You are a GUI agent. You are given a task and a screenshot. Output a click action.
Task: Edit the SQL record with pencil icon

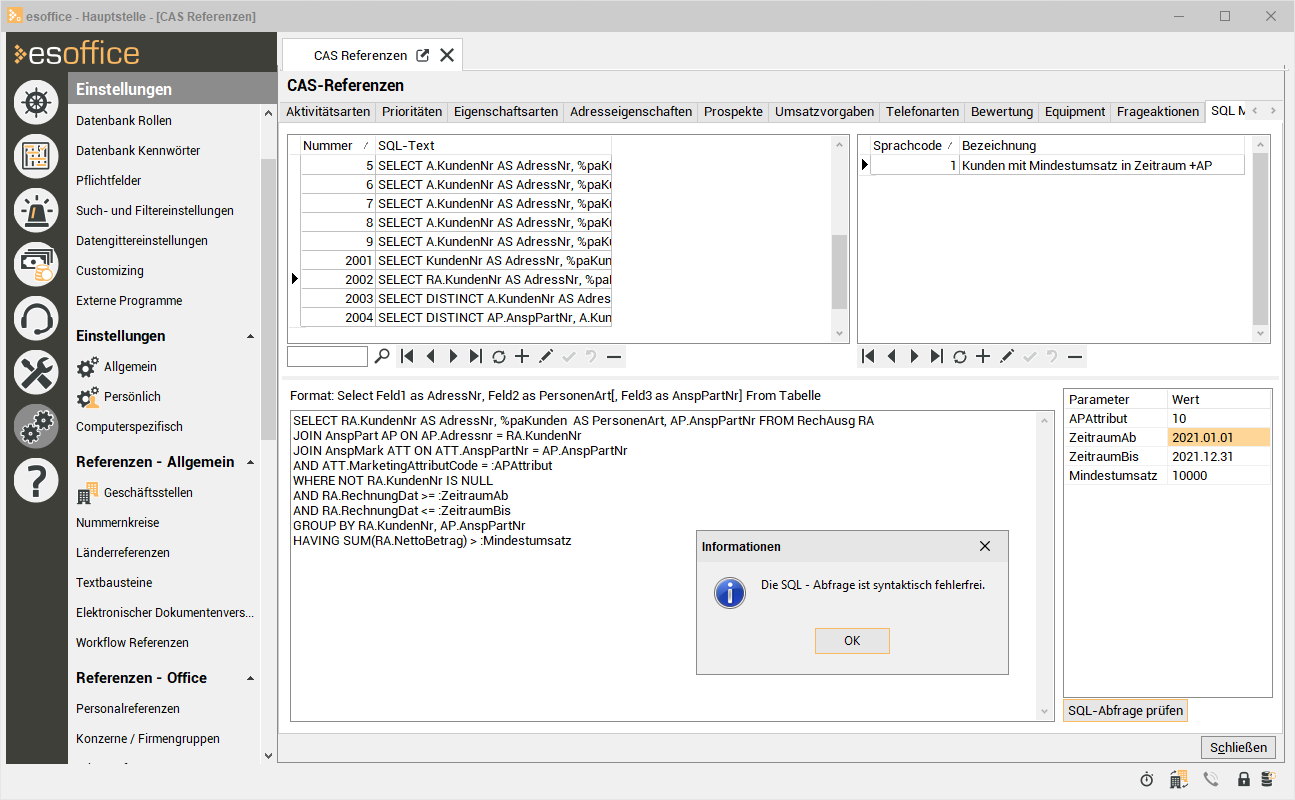(545, 356)
